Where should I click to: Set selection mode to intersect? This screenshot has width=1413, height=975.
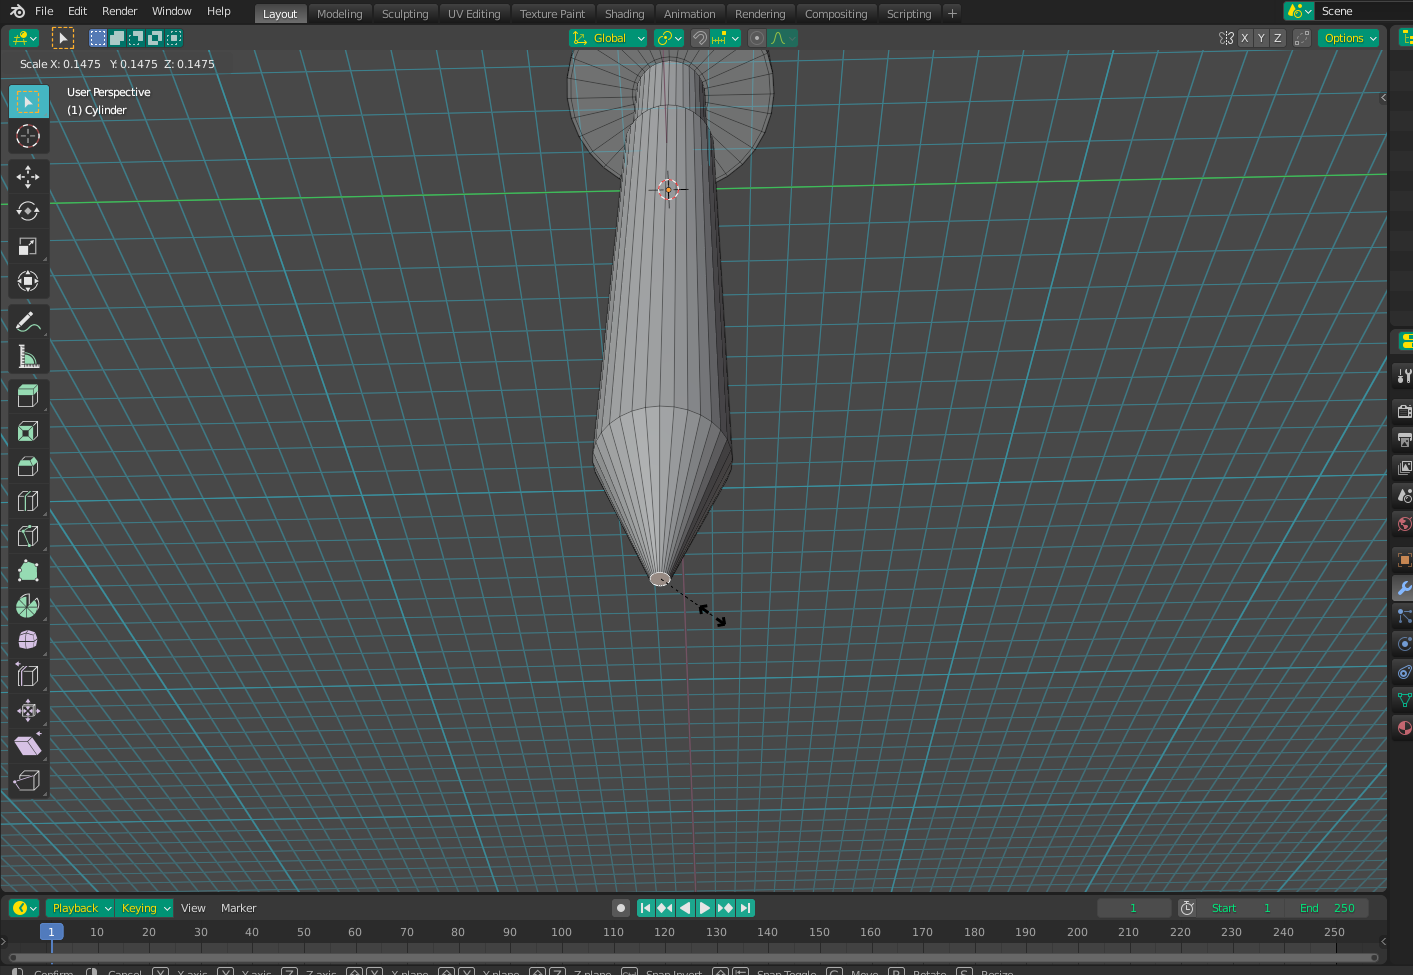click(x=174, y=38)
